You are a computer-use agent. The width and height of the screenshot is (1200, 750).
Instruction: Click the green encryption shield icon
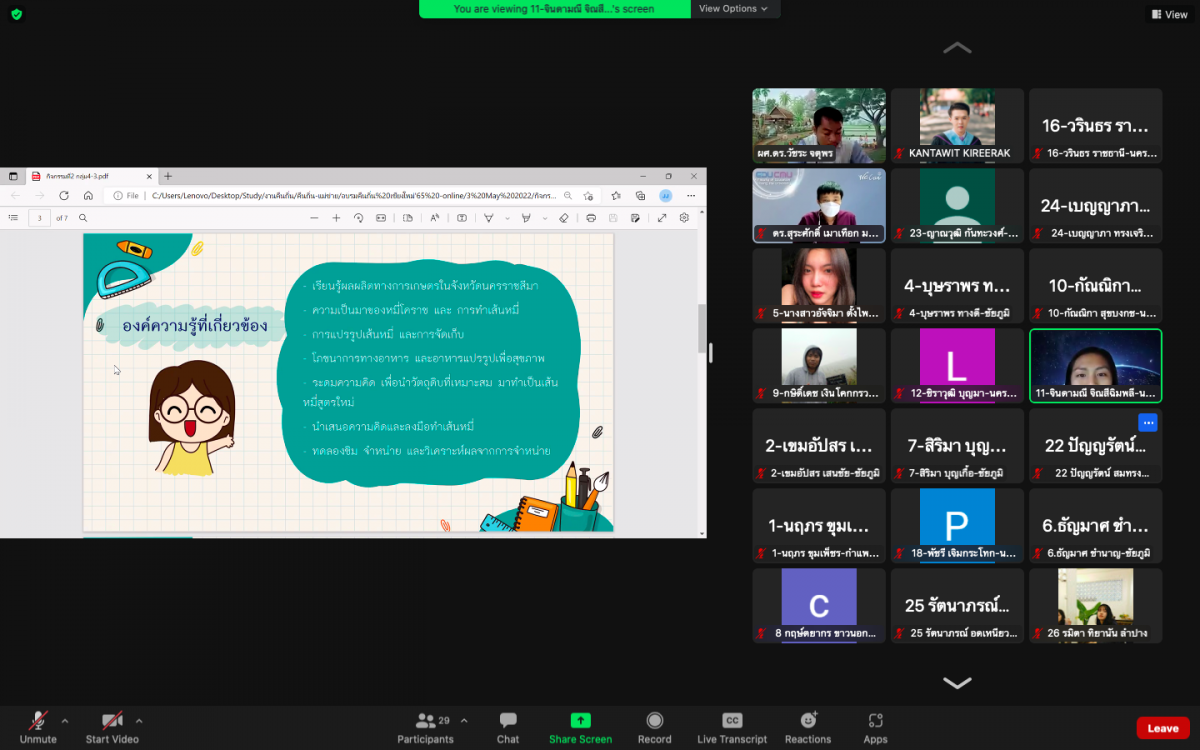pos(16,14)
